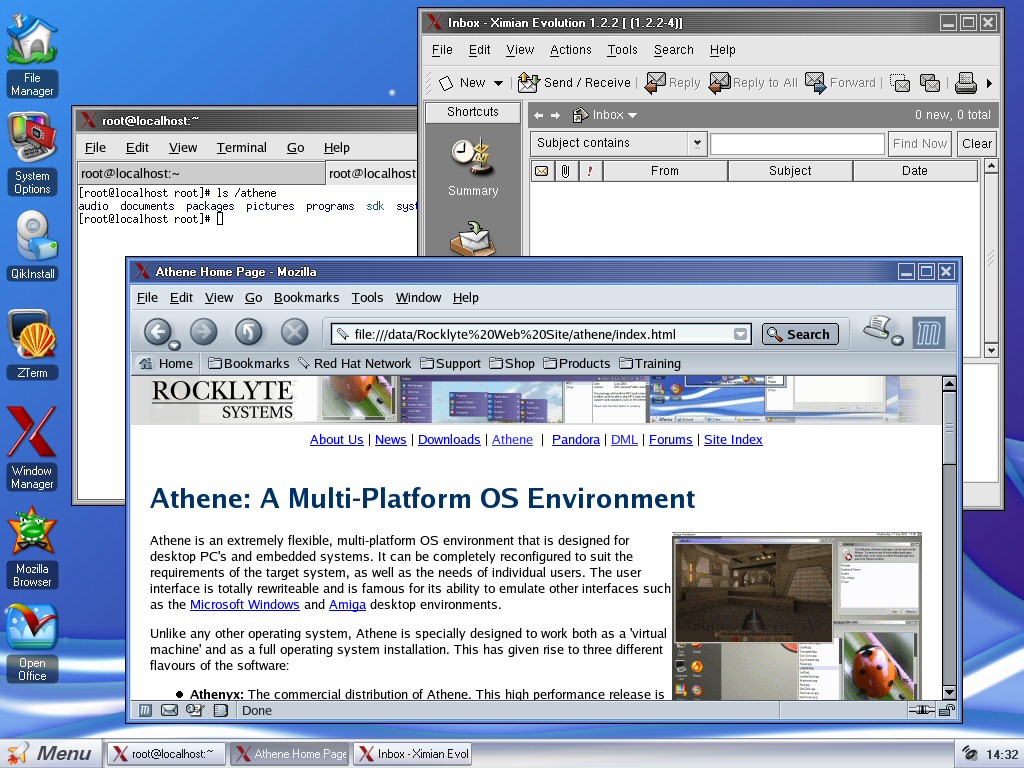Image resolution: width=1024 pixels, height=768 pixels.
Task: Sort Evolution messages by Date column
Action: [915, 171]
